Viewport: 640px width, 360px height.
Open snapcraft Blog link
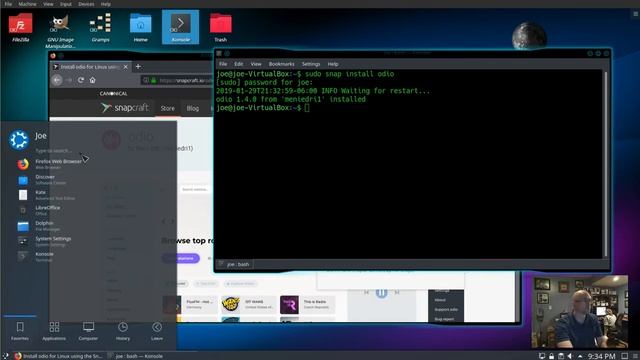tap(193, 108)
